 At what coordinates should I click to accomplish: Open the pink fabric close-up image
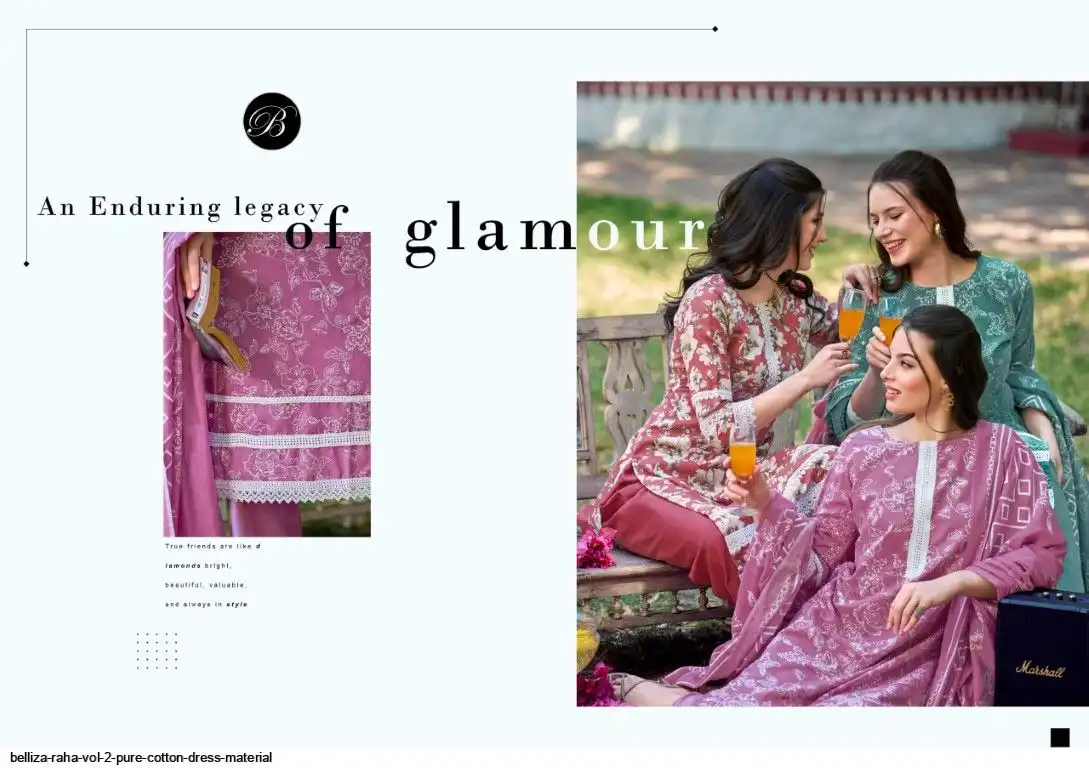pos(267,384)
